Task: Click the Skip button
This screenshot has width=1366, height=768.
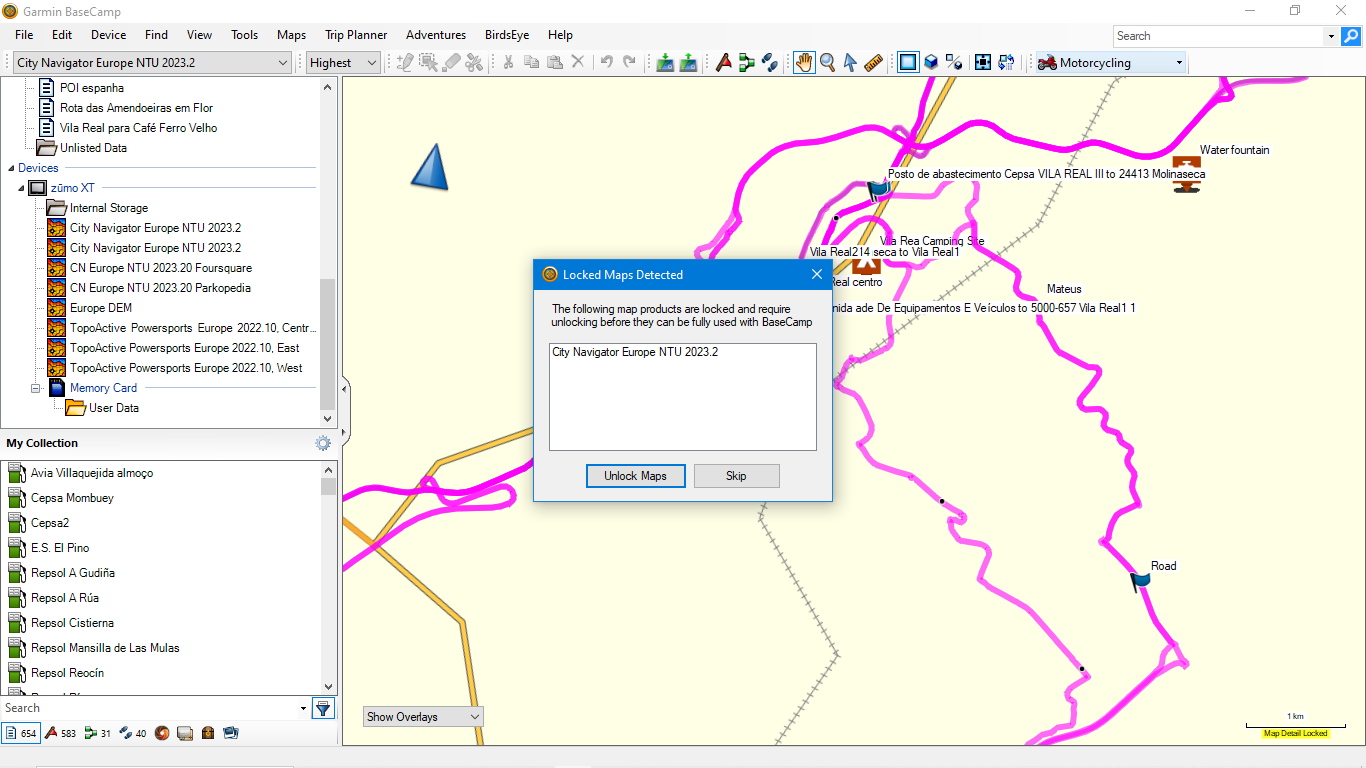Action: [736, 476]
